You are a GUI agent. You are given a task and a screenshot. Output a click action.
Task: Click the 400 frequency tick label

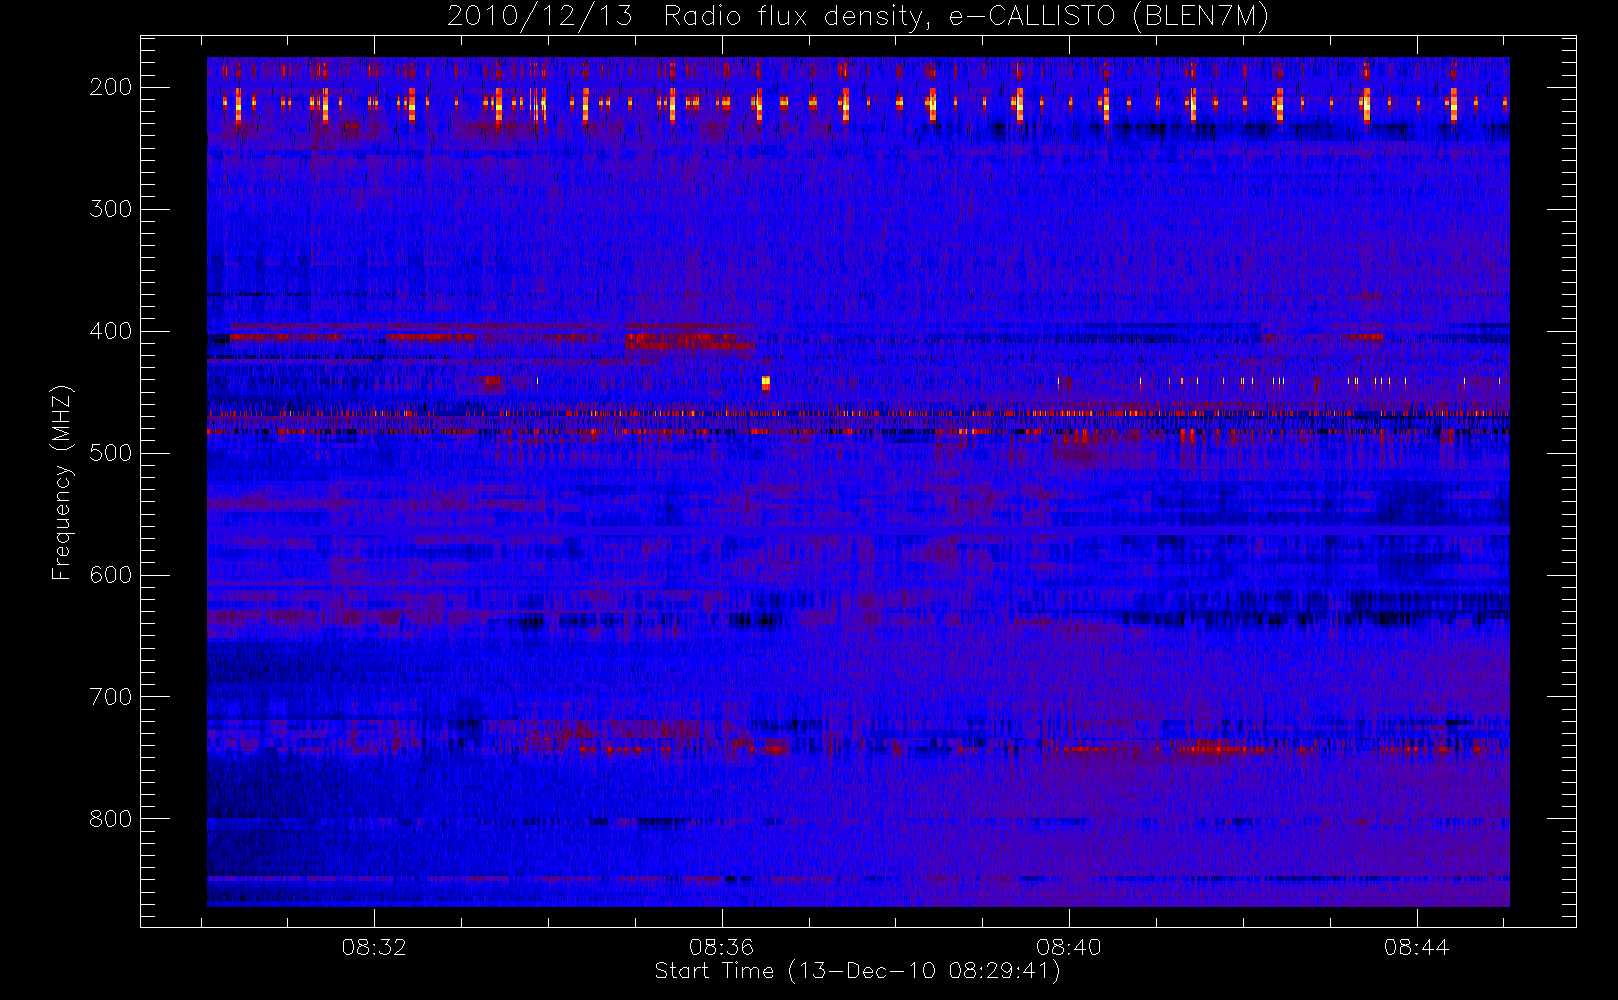111,331
